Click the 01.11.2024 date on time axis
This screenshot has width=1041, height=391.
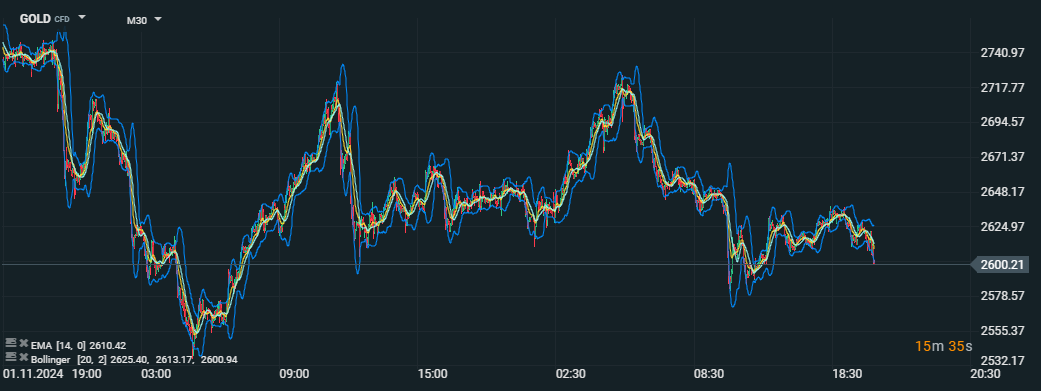pos(33,374)
